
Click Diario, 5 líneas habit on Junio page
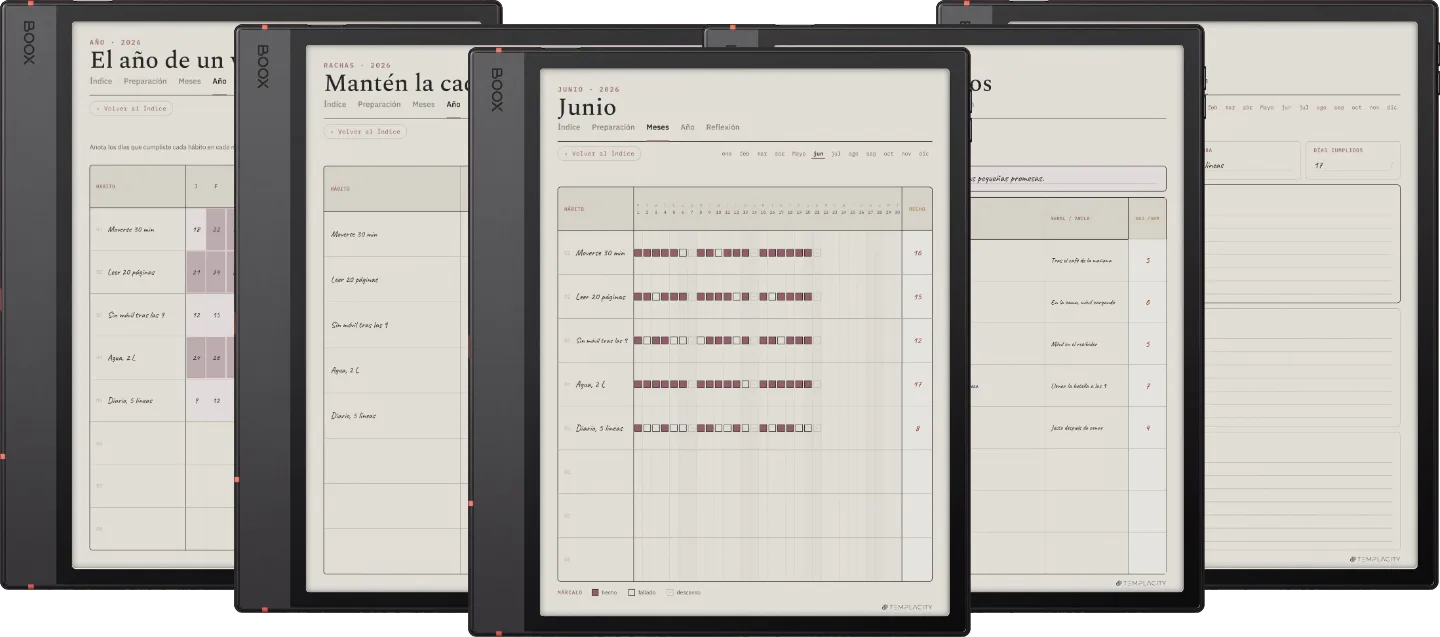[x=600, y=428]
